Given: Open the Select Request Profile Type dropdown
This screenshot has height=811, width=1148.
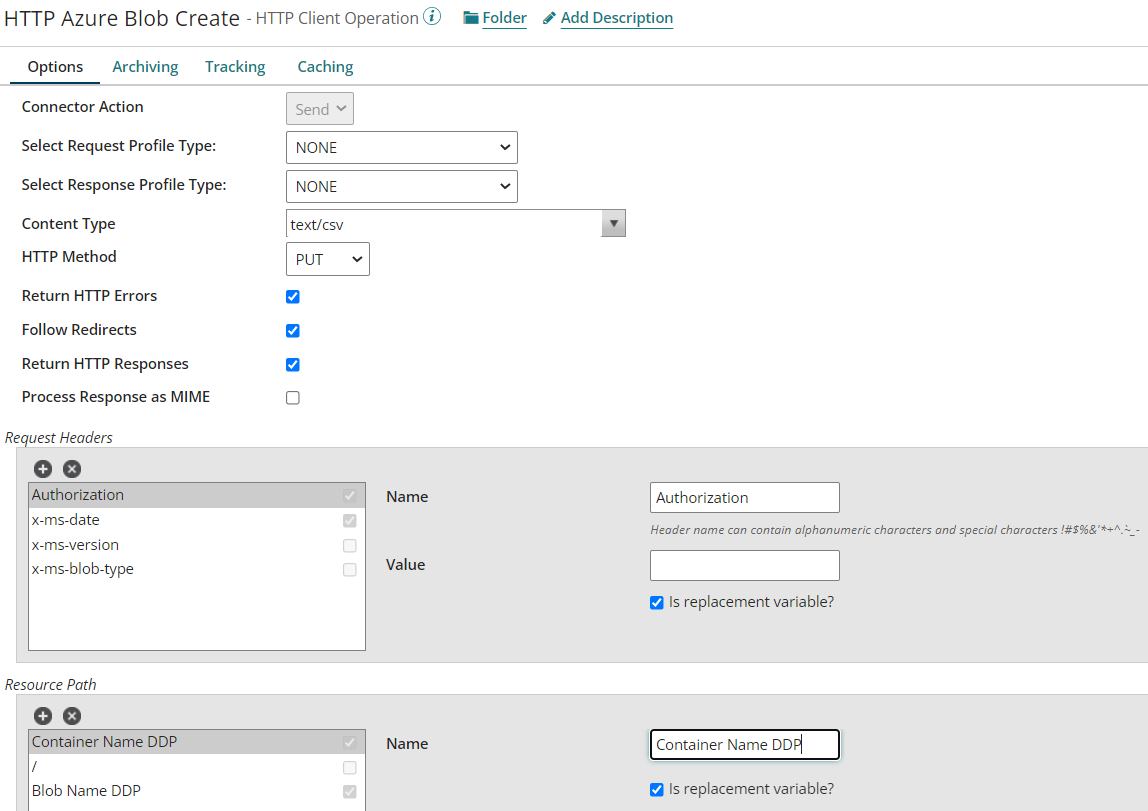Looking at the screenshot, I should click(401, 147).
